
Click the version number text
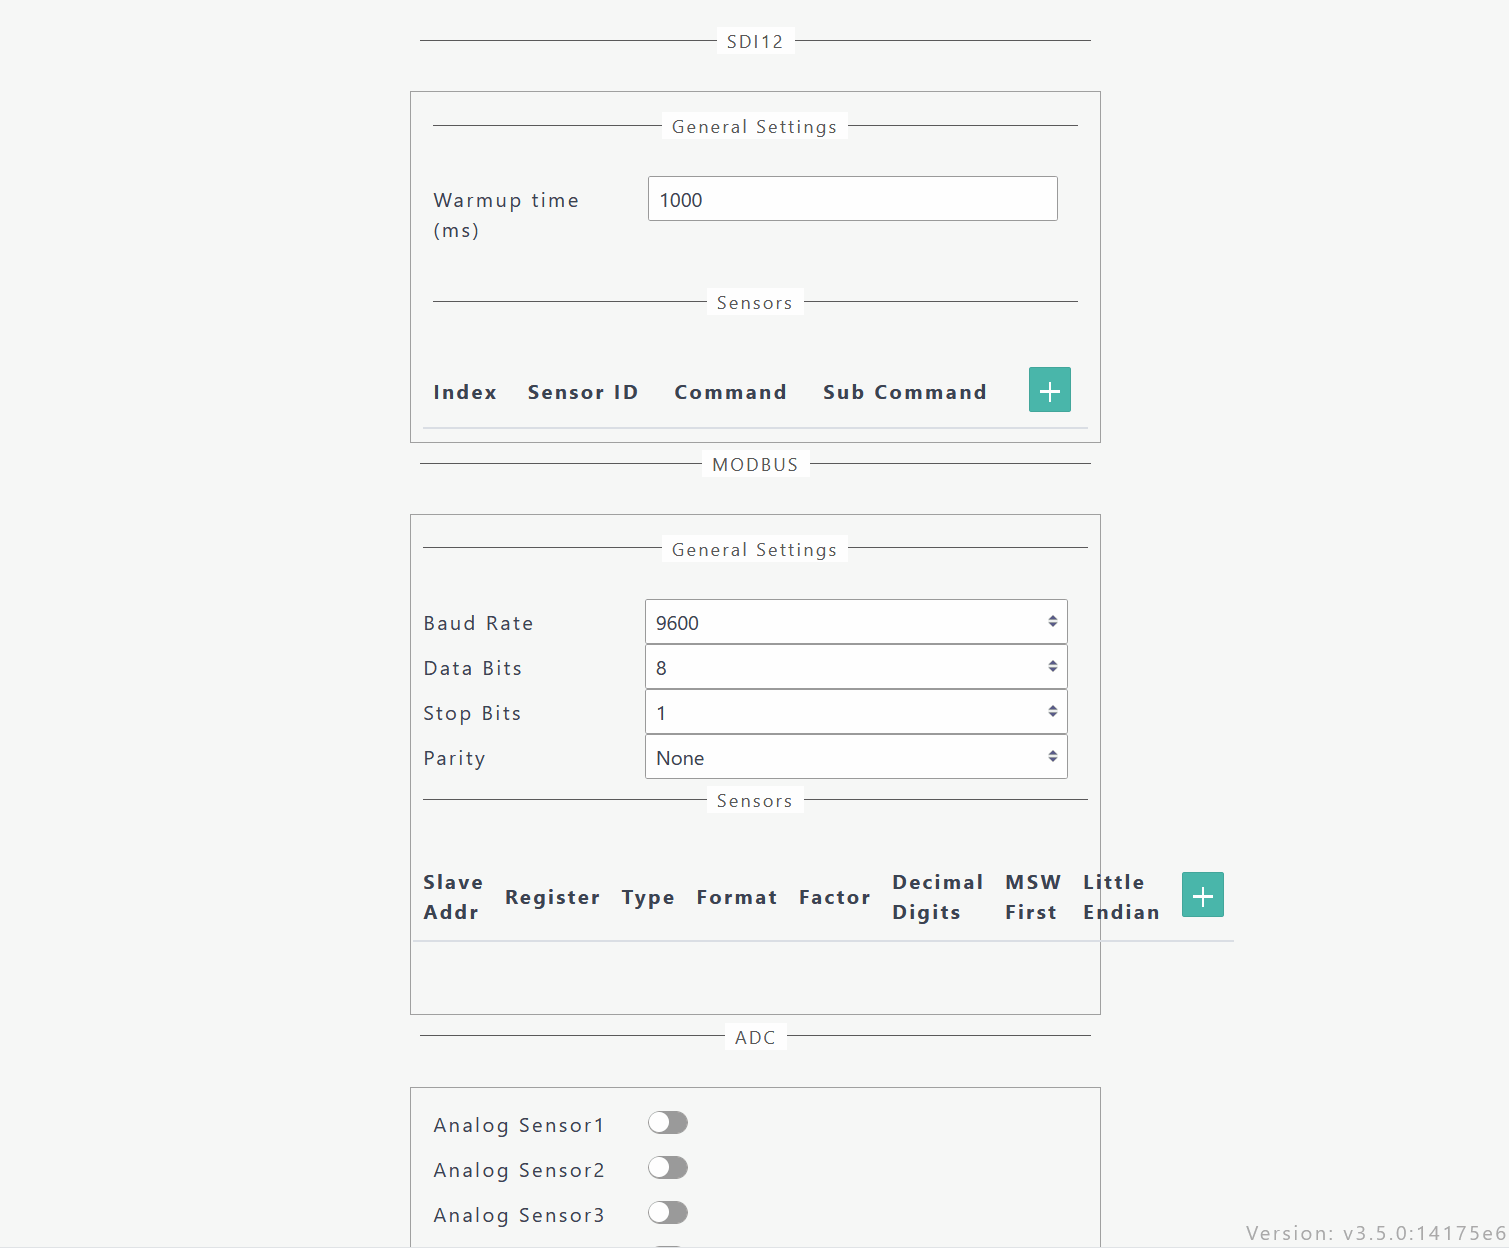tap(1375, 1233)
